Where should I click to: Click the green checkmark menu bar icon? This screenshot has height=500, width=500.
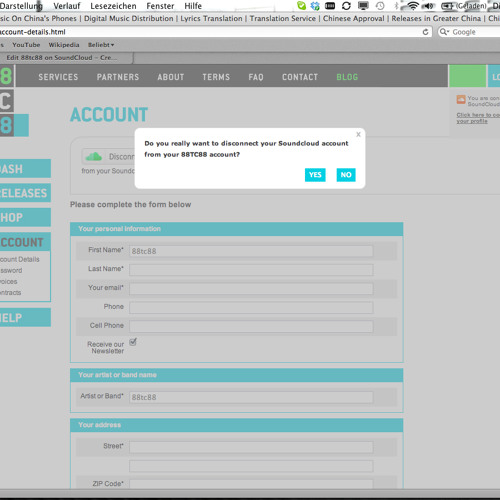301,6
